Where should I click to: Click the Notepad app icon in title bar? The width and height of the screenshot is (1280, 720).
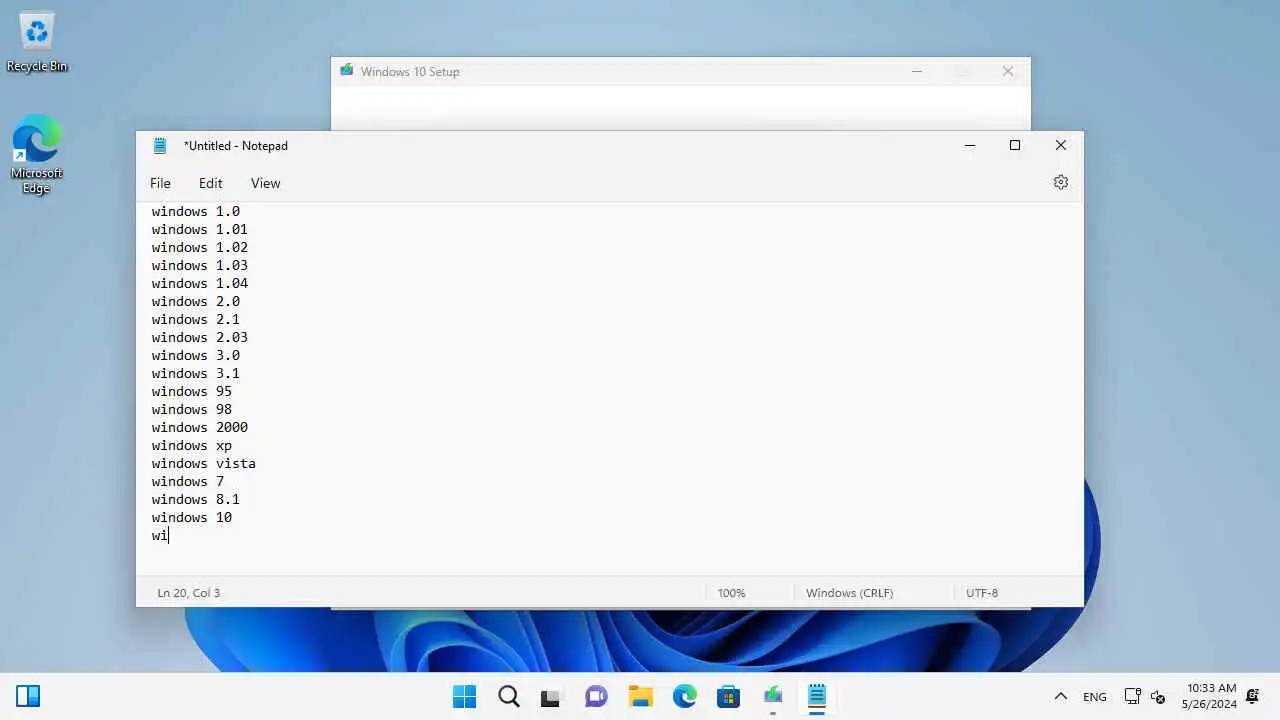[x=160, y=145]
